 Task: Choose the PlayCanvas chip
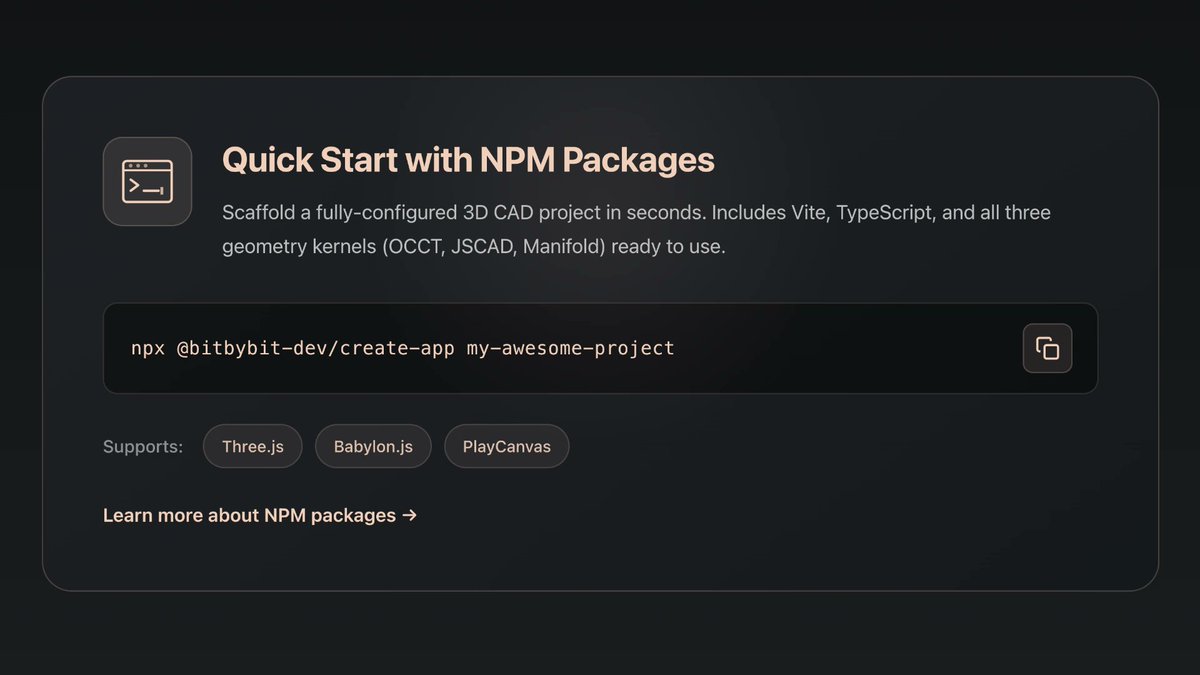click(506, 446)
